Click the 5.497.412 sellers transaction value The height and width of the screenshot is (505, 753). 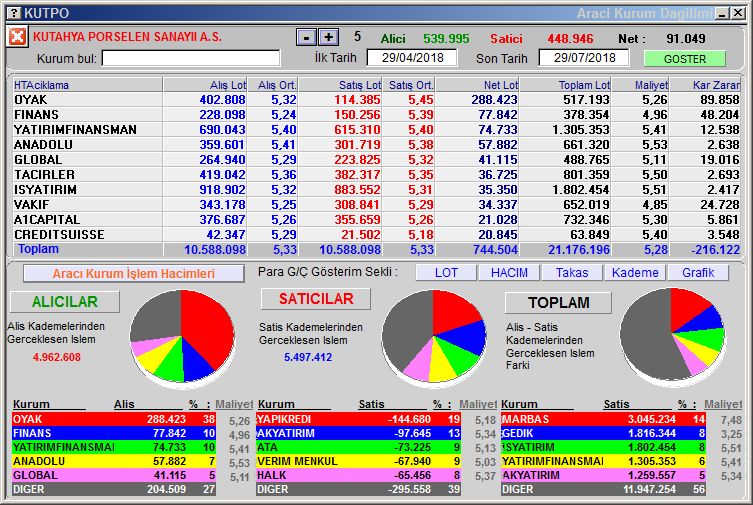pos(308,357)
